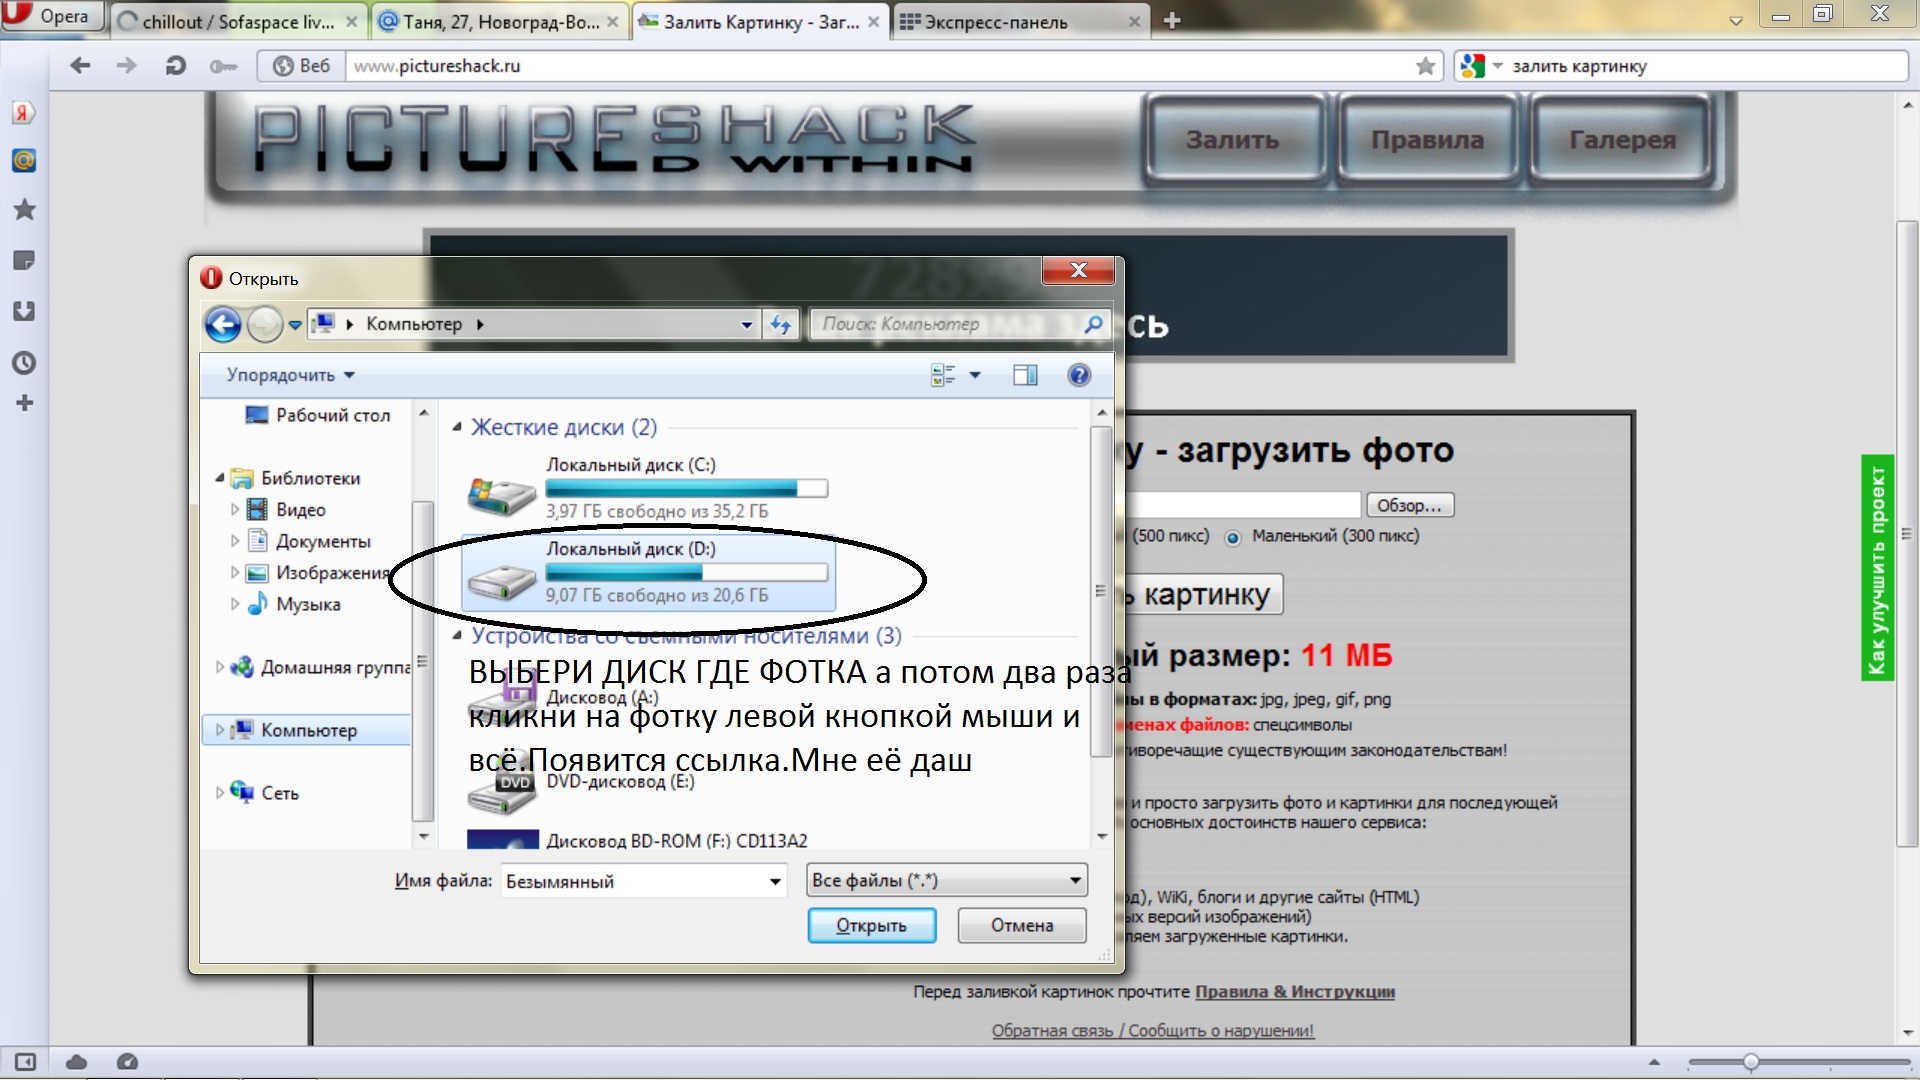
Task: Expand the Documents library node
Action: (235, 541)
